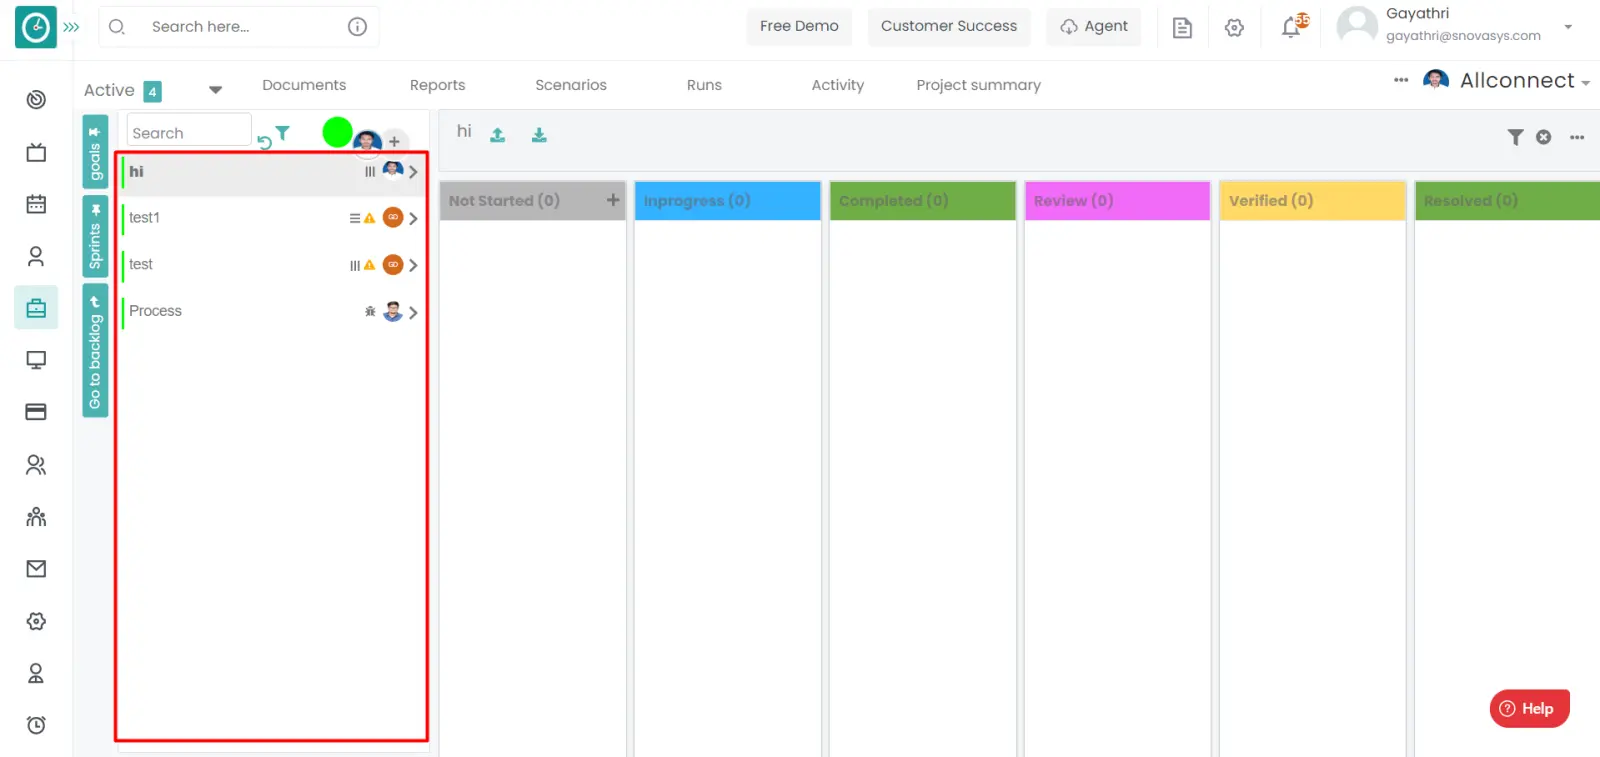Open notifications bell with 55 badge
The width and height of the screenshot is (1600, 757).
1293,26
